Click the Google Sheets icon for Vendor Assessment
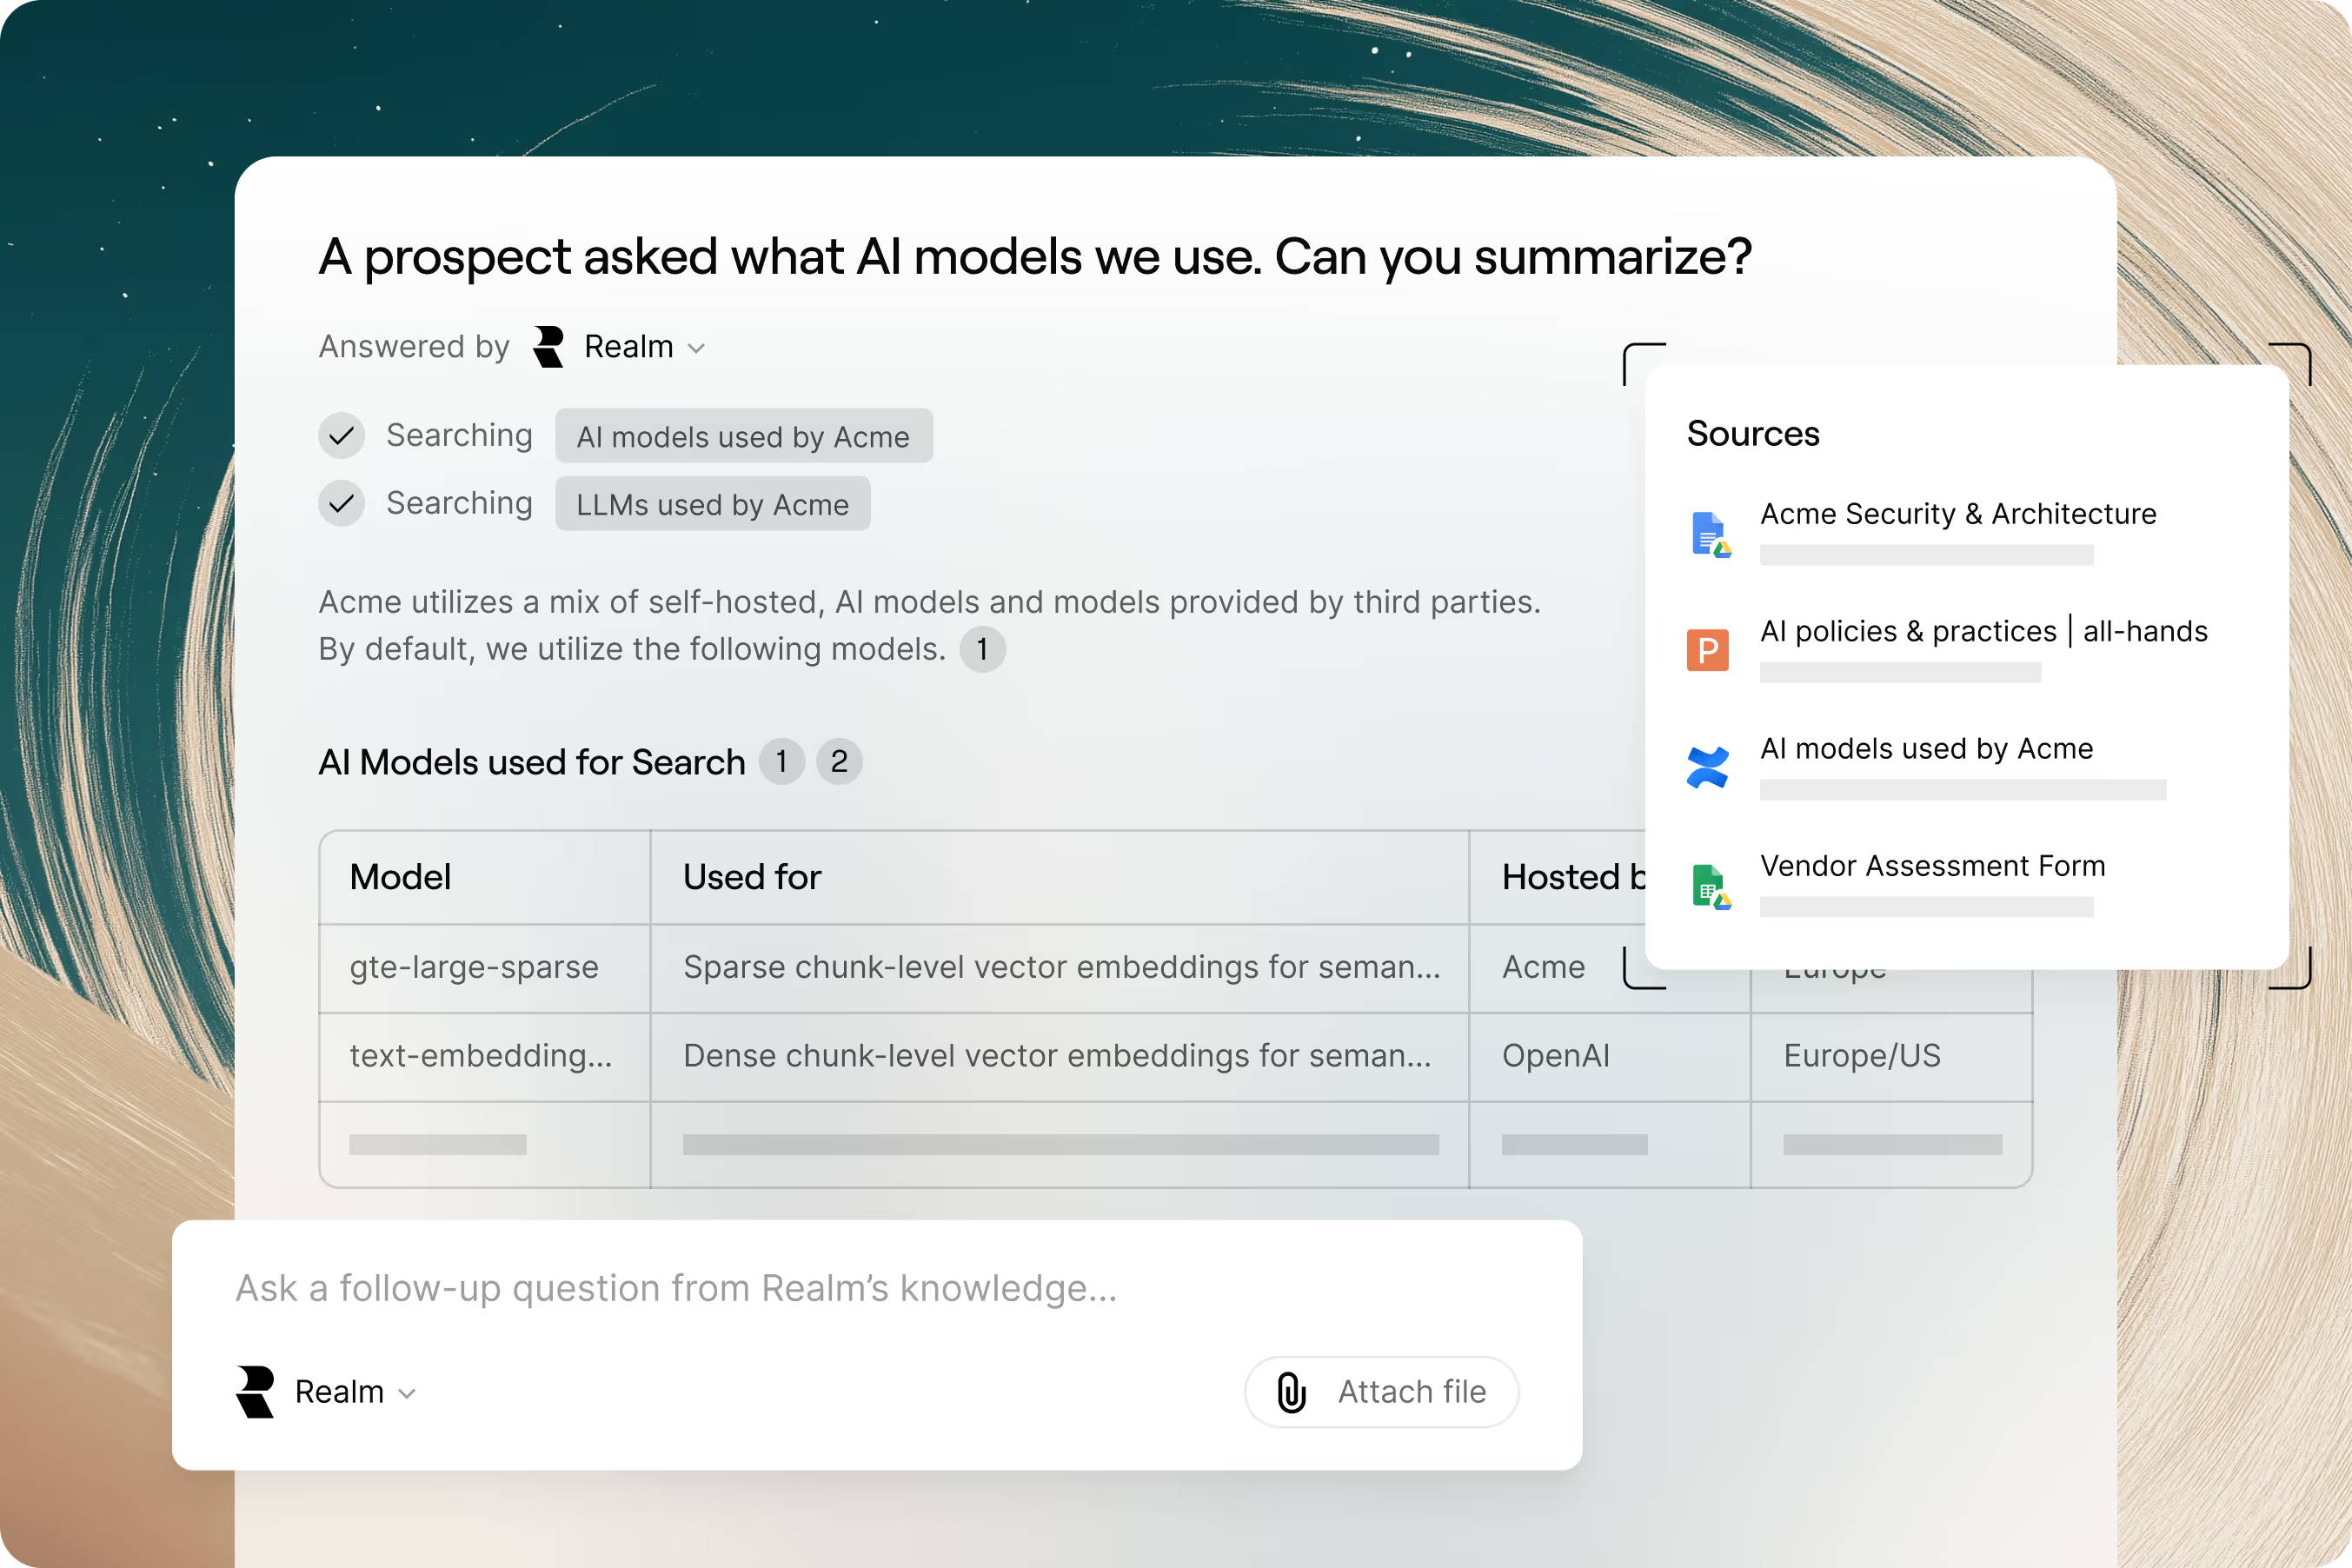 click(1708, 886)
